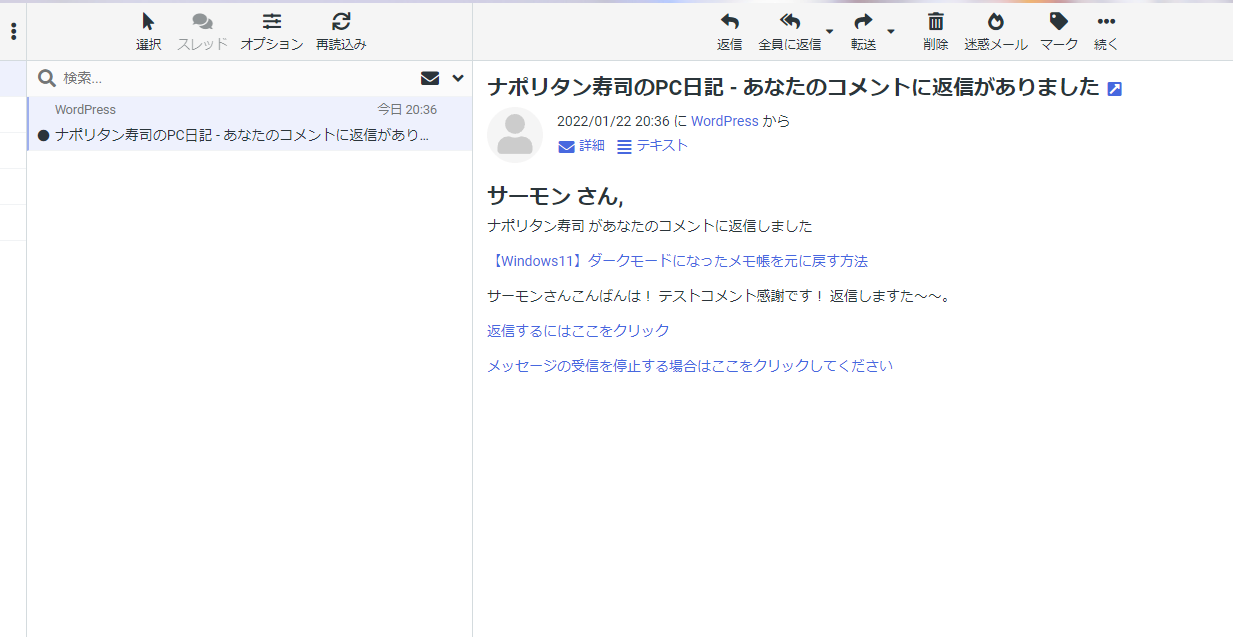
Task: Click the 返信 reply button
Action: pyautogui.click(x=730, y=32)
